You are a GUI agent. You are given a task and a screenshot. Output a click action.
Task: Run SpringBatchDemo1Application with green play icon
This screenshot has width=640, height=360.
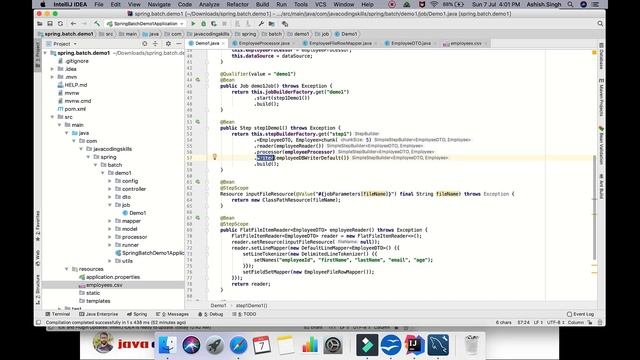point(193,24)
